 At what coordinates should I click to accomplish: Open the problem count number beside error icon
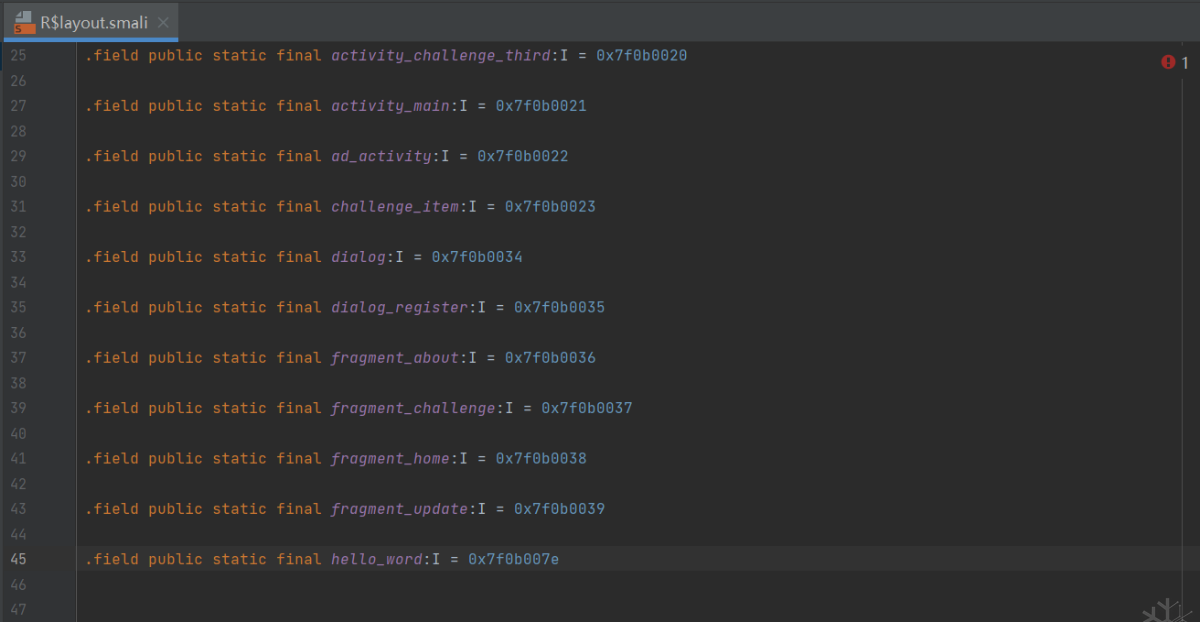(1185, 62)
